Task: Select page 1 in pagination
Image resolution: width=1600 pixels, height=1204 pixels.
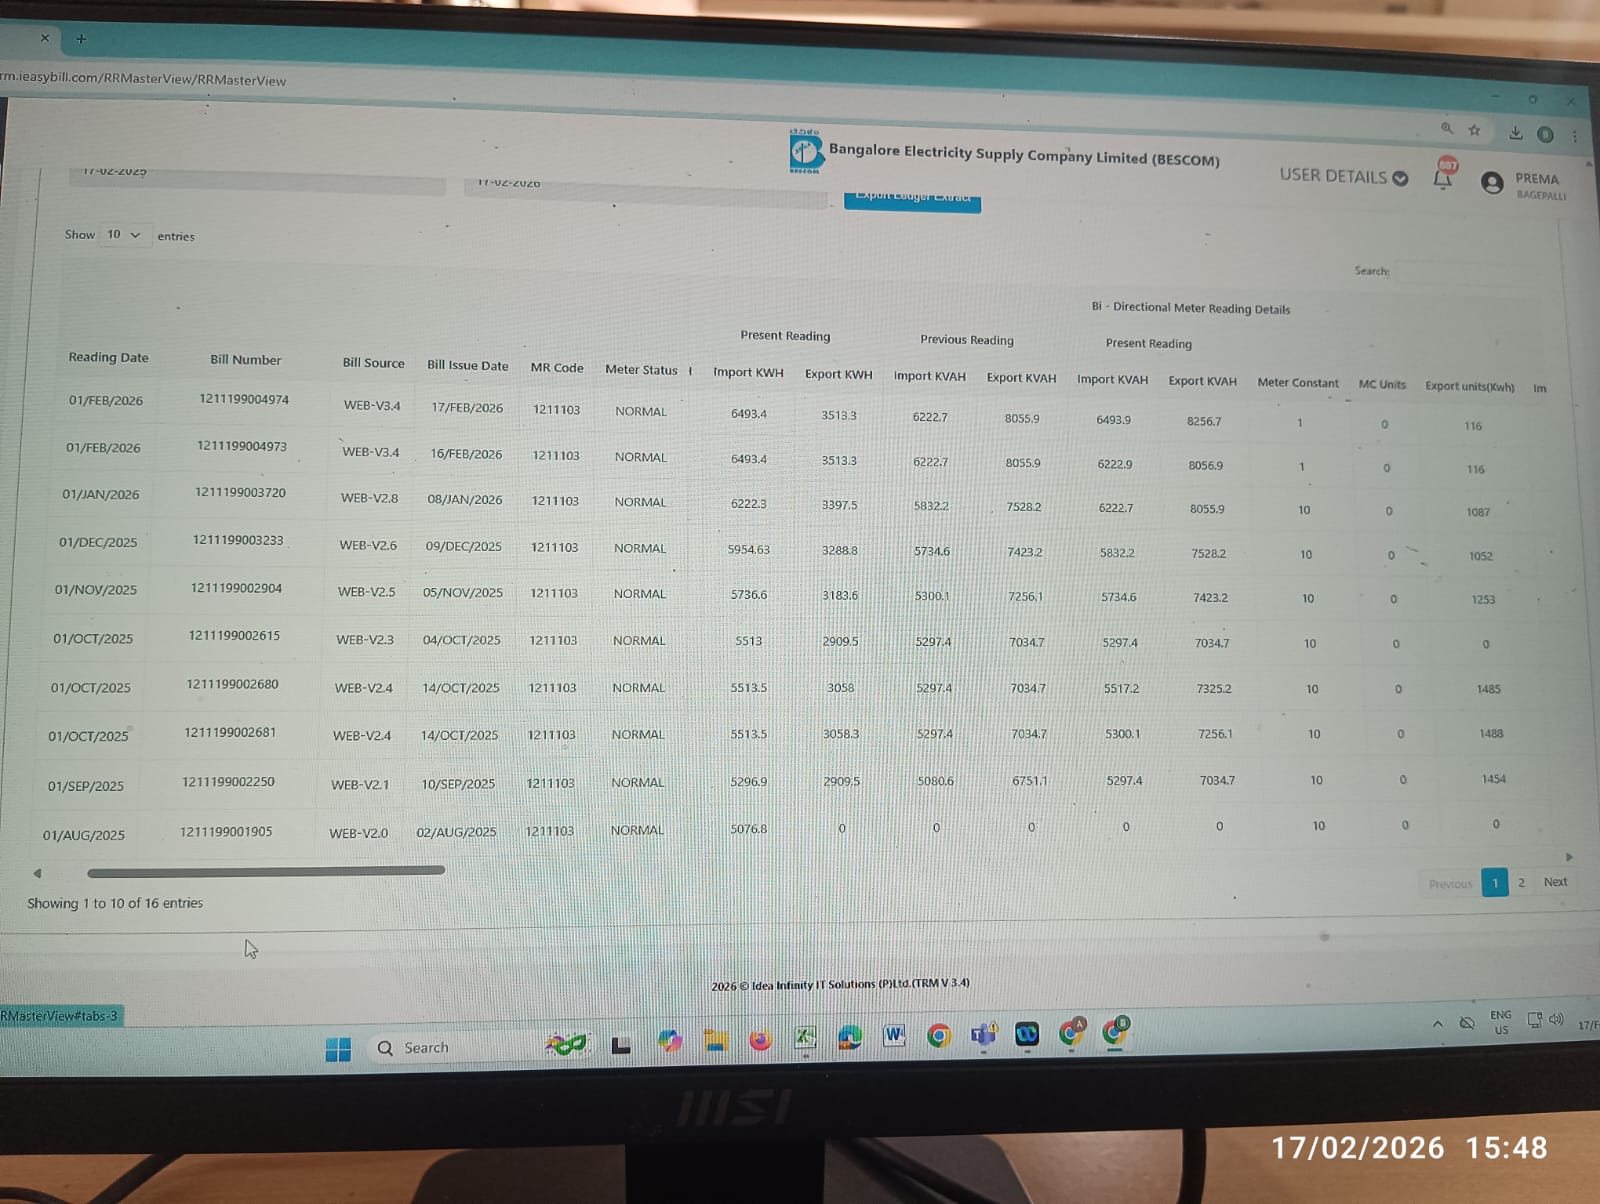Action: click(1495, 883)
